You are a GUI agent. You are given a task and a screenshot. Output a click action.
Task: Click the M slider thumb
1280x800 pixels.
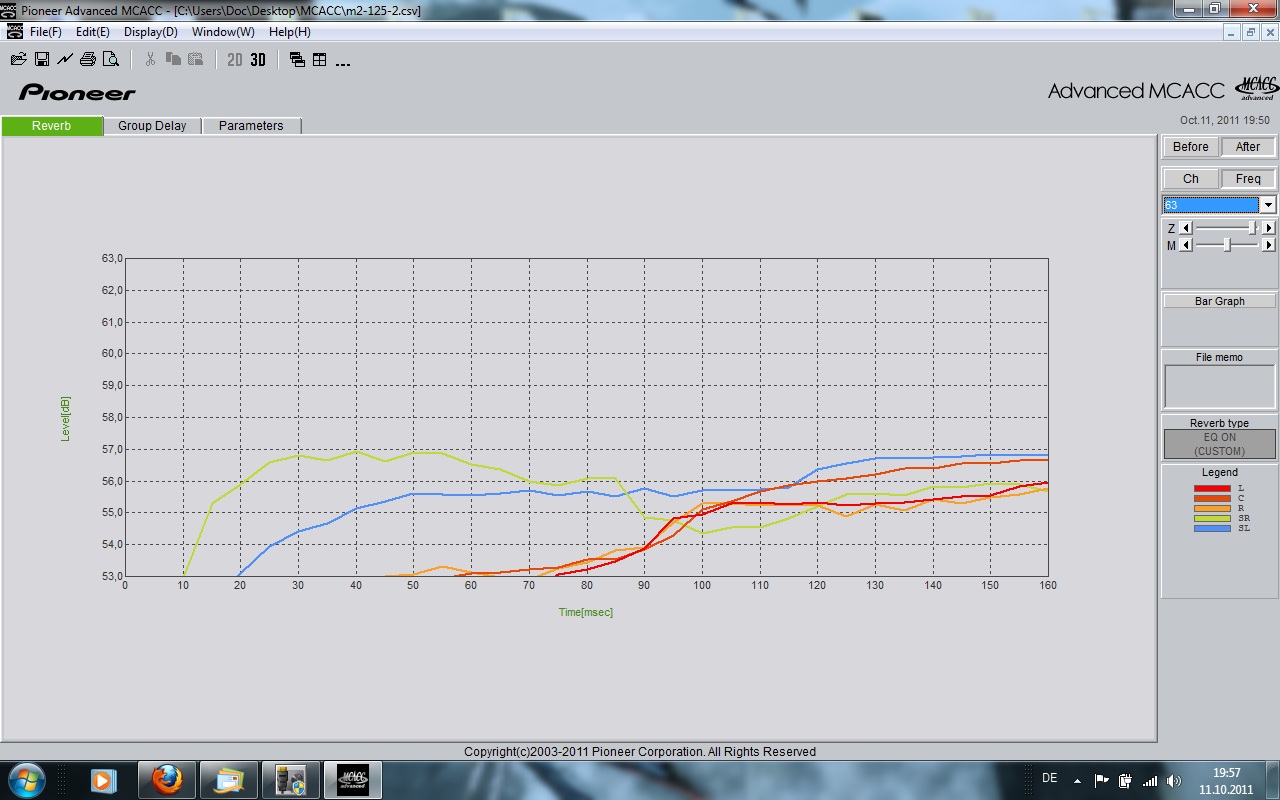point(1227,245)
